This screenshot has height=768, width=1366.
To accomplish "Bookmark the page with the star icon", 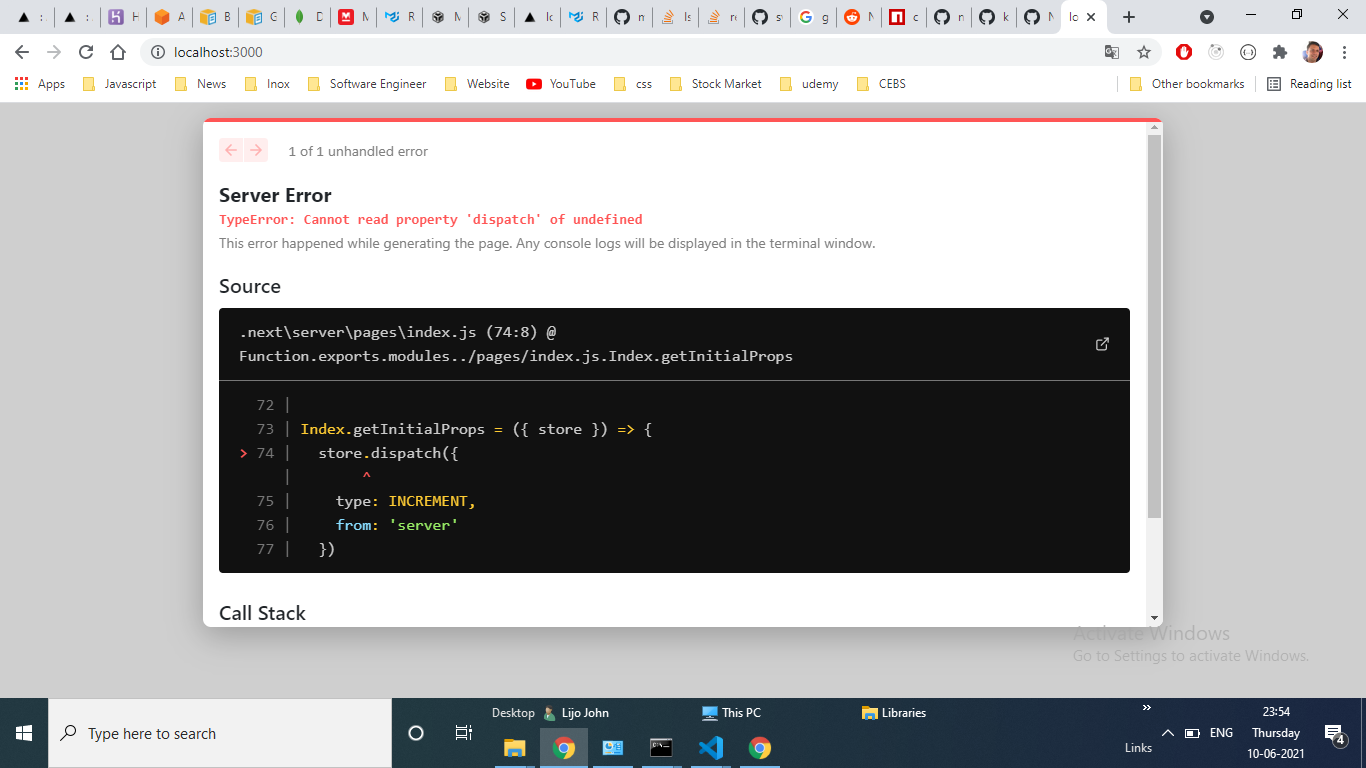I will pos(1143,51).
